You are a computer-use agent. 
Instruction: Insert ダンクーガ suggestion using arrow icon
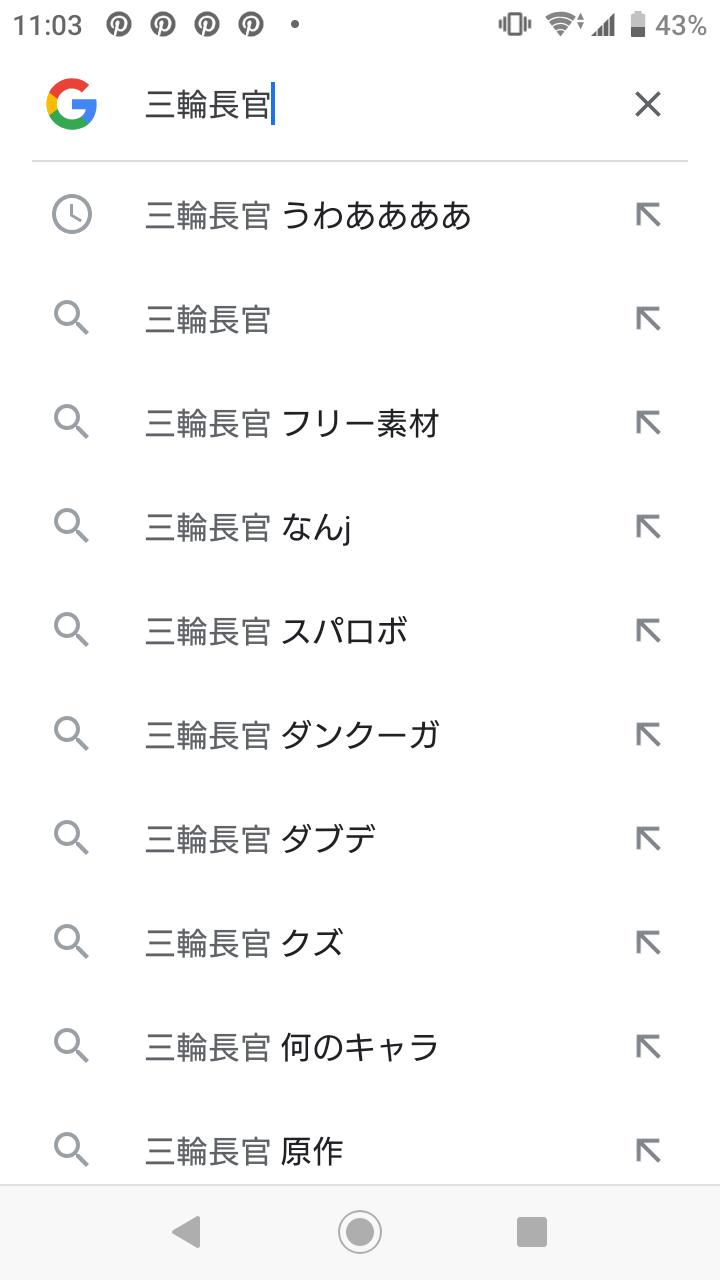pyautogui.click(x=648, y=735)
